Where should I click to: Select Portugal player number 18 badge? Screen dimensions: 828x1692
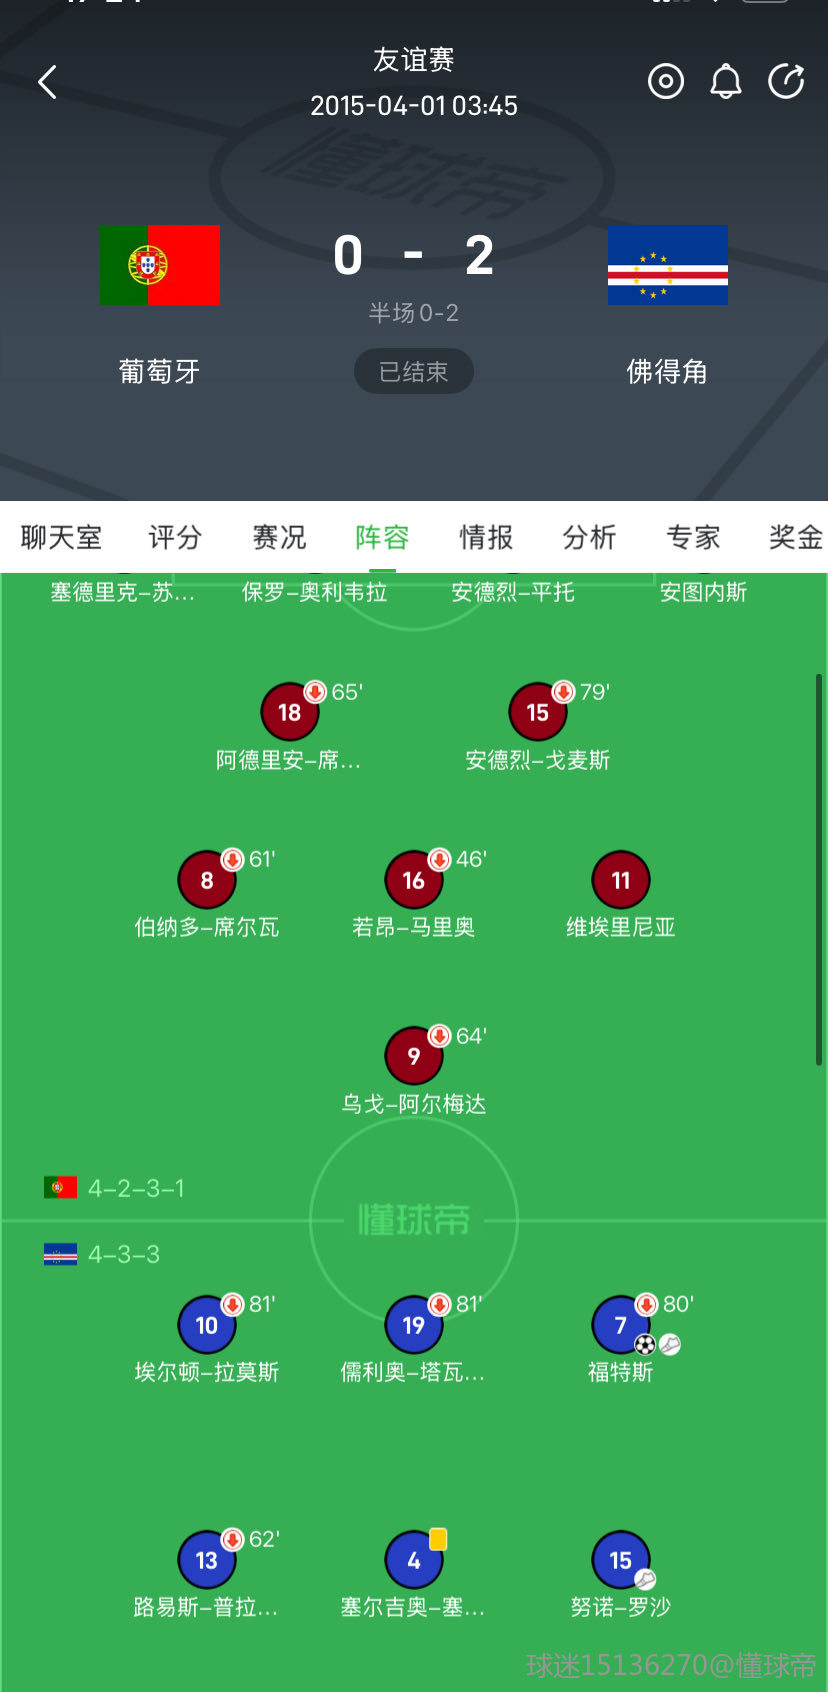tap(290, 712)
